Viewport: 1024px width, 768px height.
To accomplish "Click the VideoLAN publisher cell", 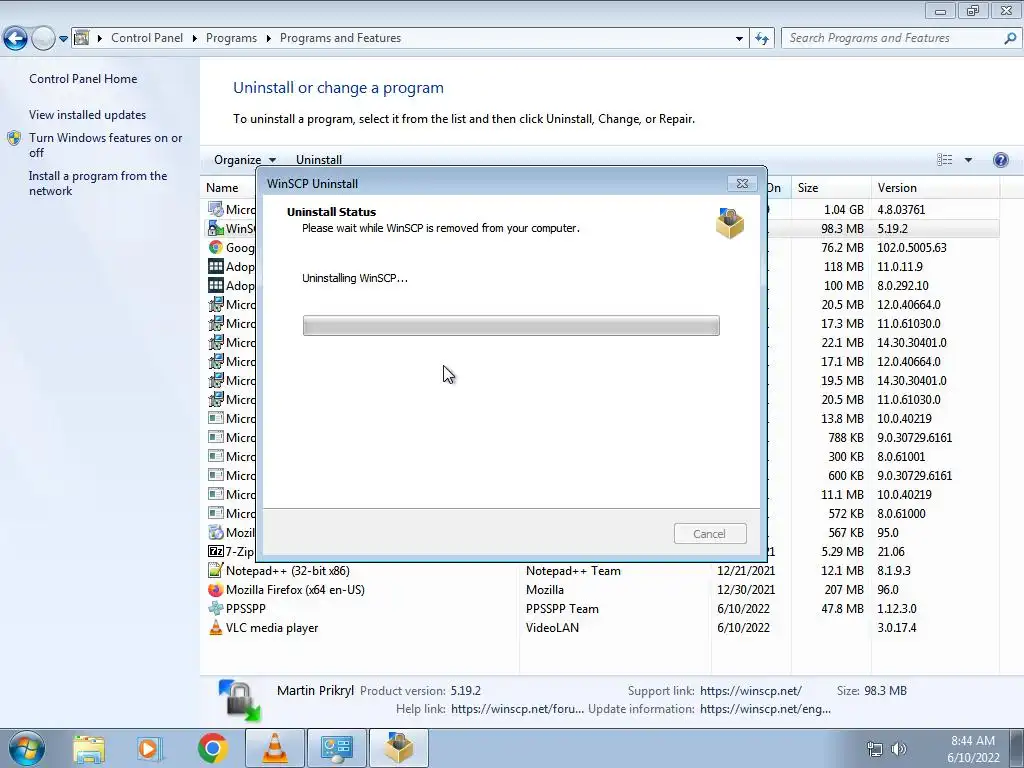I will click(x=552, y=627).
